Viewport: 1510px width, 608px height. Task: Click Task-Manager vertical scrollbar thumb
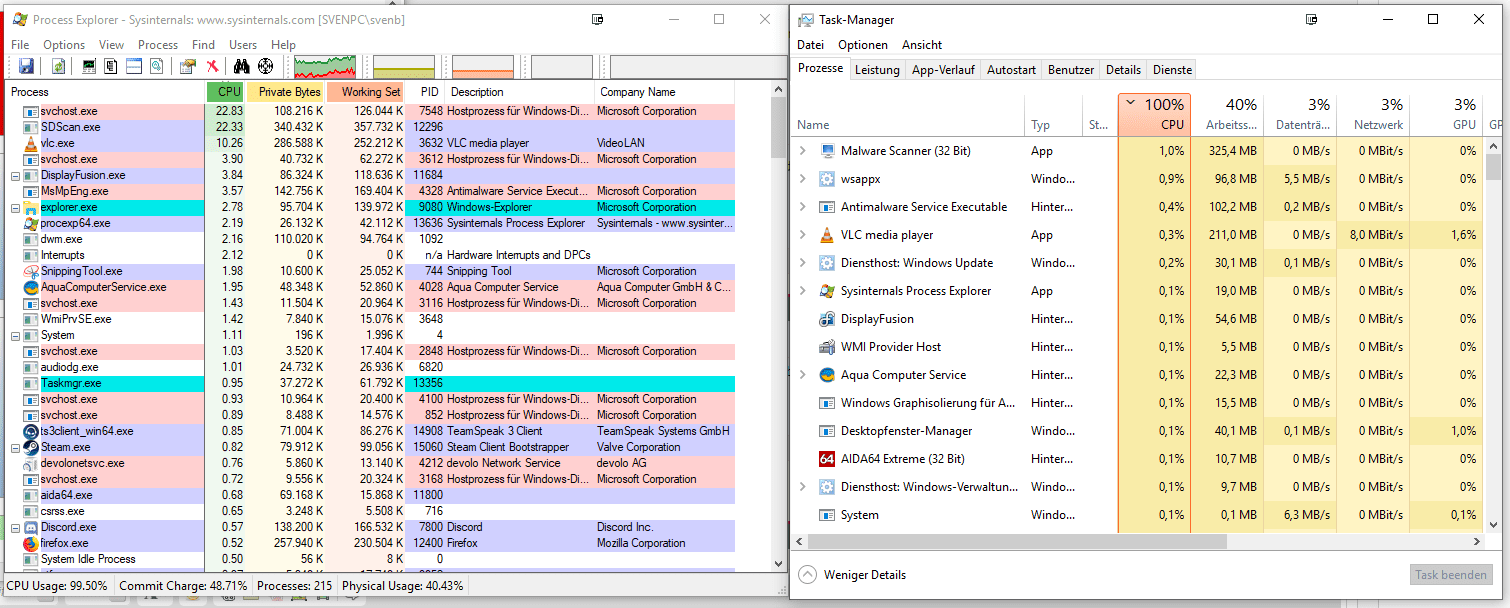1493,165
